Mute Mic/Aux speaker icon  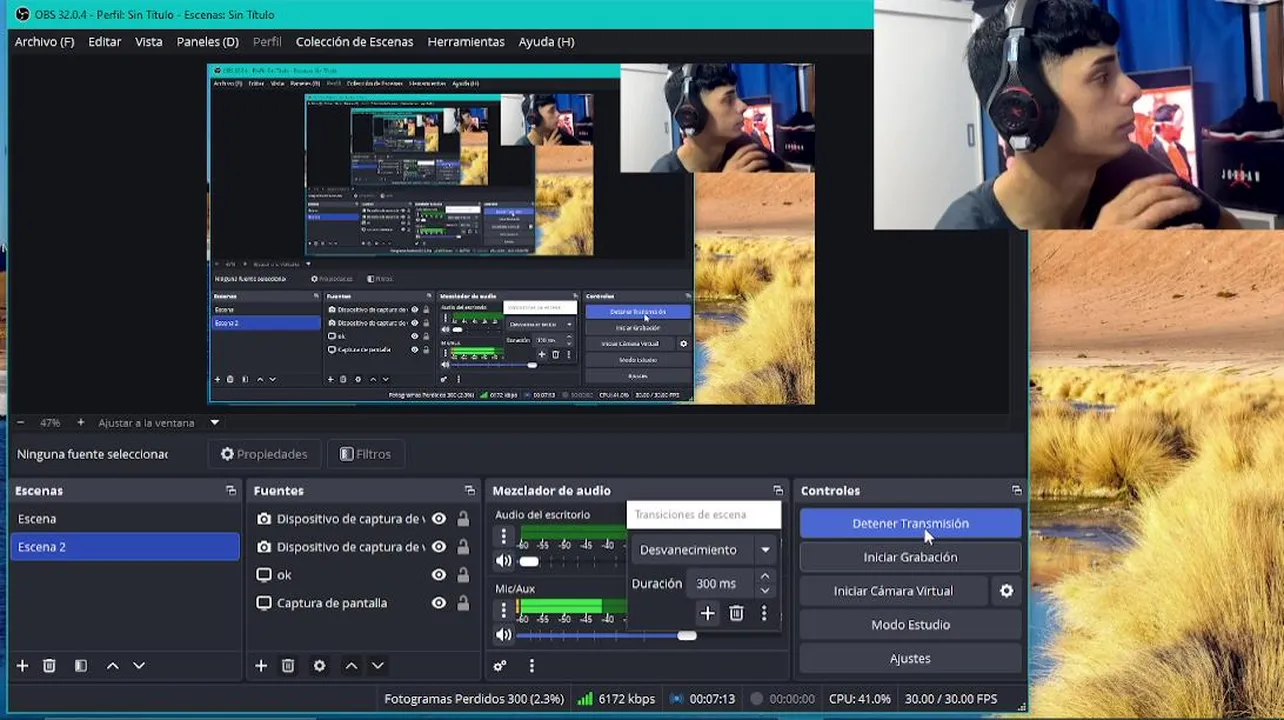pos(504,635)
